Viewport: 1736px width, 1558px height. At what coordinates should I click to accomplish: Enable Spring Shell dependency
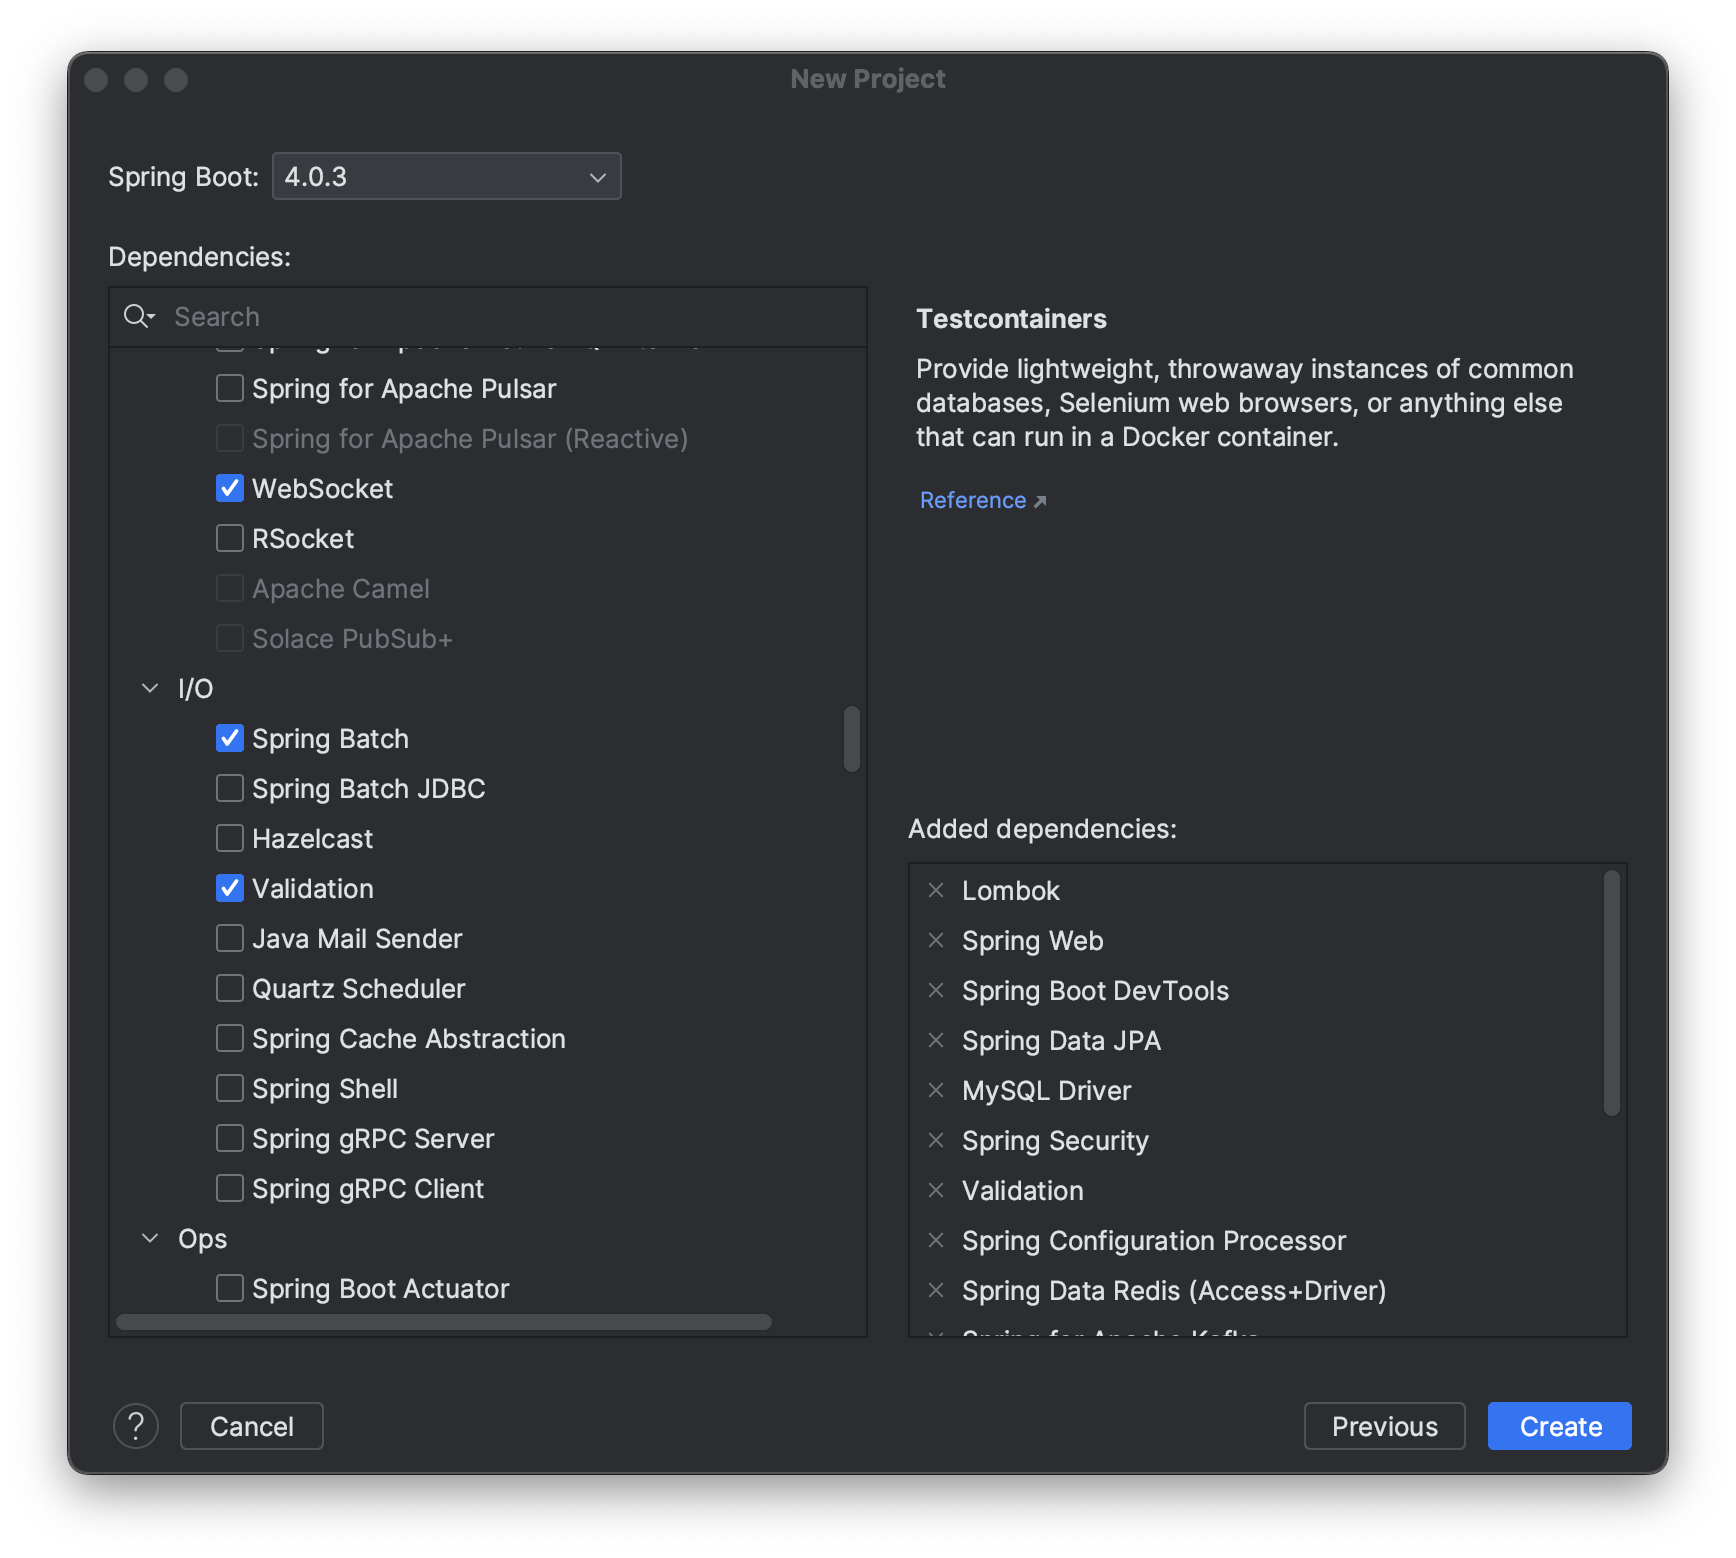coord(230,1088)
